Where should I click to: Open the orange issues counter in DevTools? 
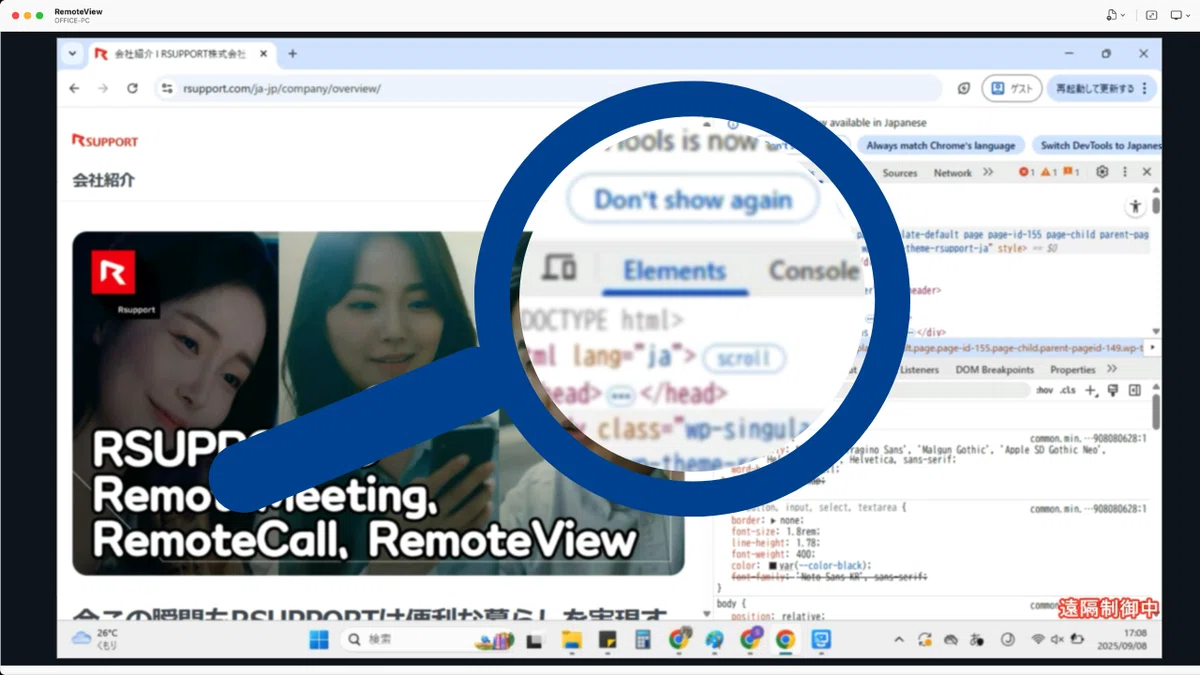pos(1071,173)
